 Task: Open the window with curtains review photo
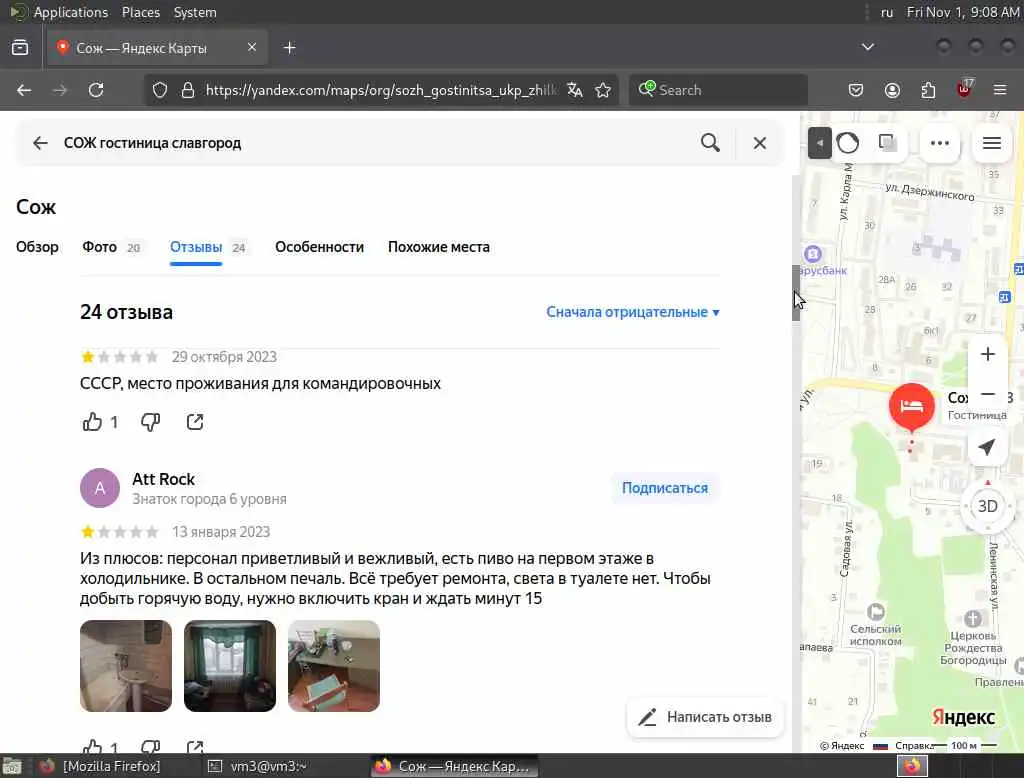click(230, 666)
